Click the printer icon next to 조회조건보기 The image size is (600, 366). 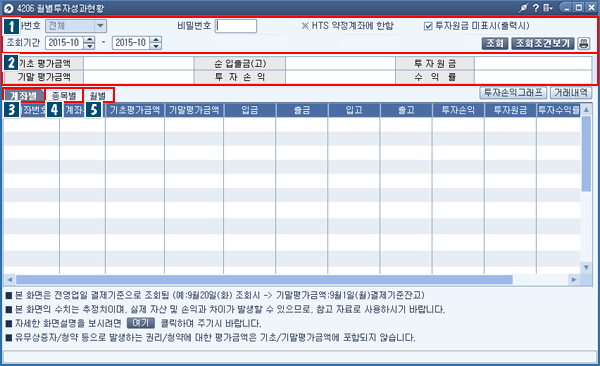[584, 43]
